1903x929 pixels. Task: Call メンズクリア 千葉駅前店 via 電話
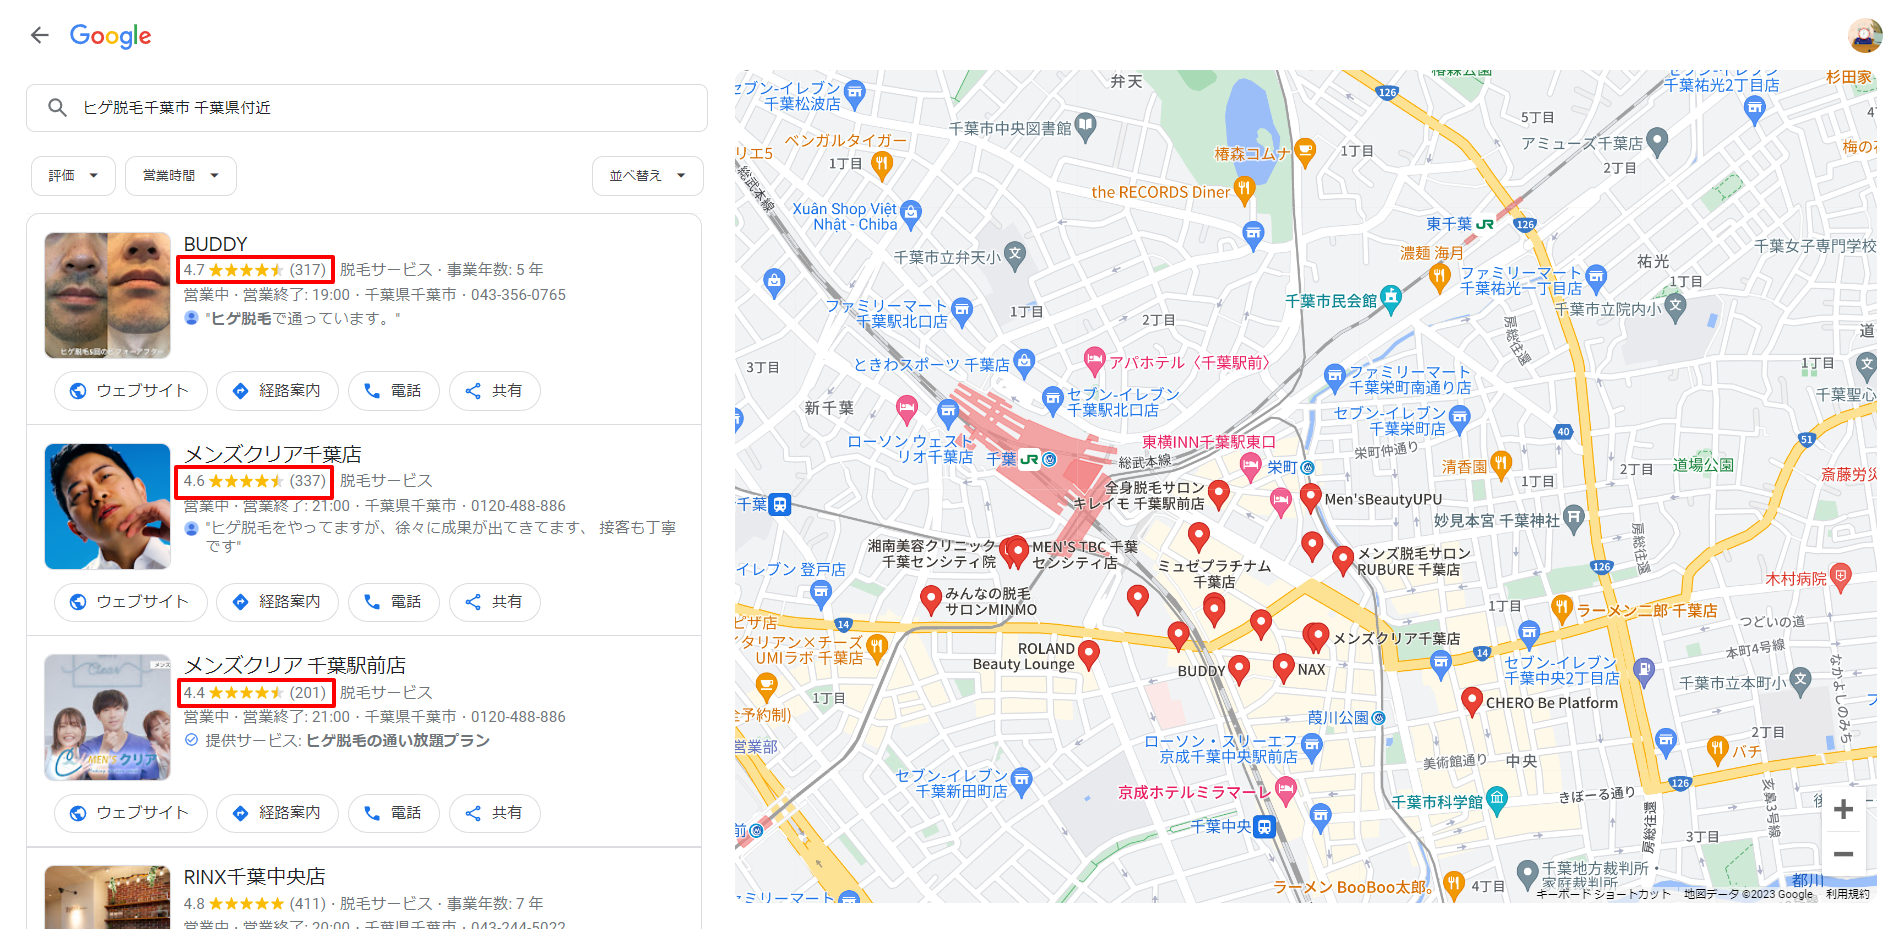[394, 812]
